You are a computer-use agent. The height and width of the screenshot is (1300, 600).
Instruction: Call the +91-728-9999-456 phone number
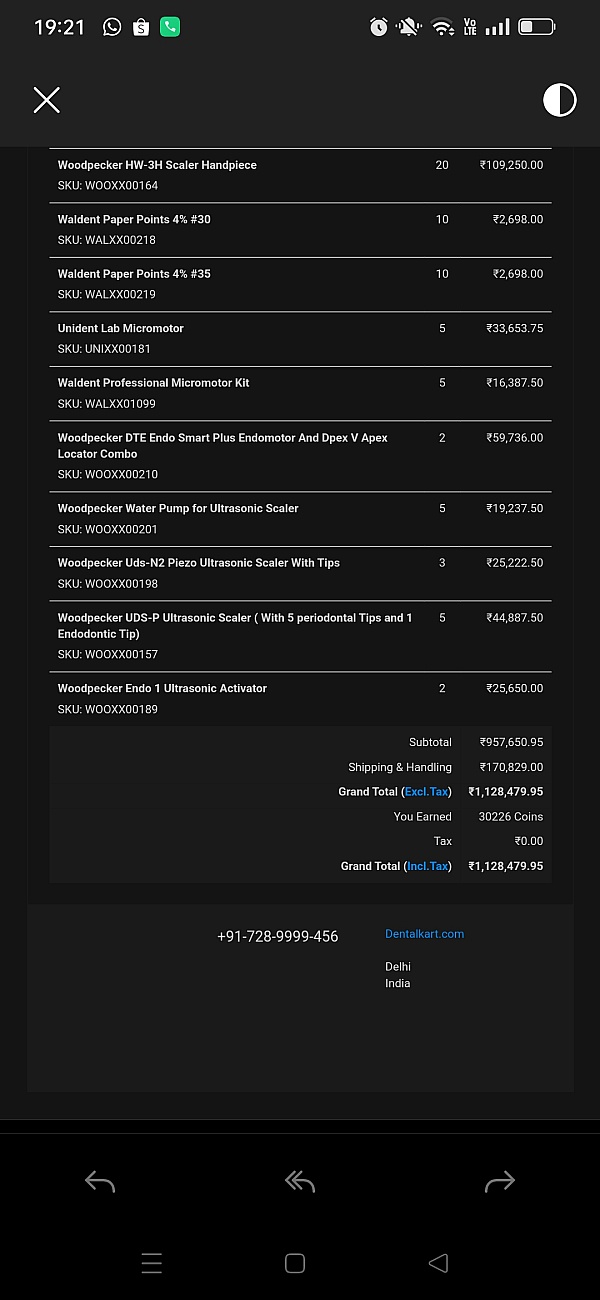point(277,937)
